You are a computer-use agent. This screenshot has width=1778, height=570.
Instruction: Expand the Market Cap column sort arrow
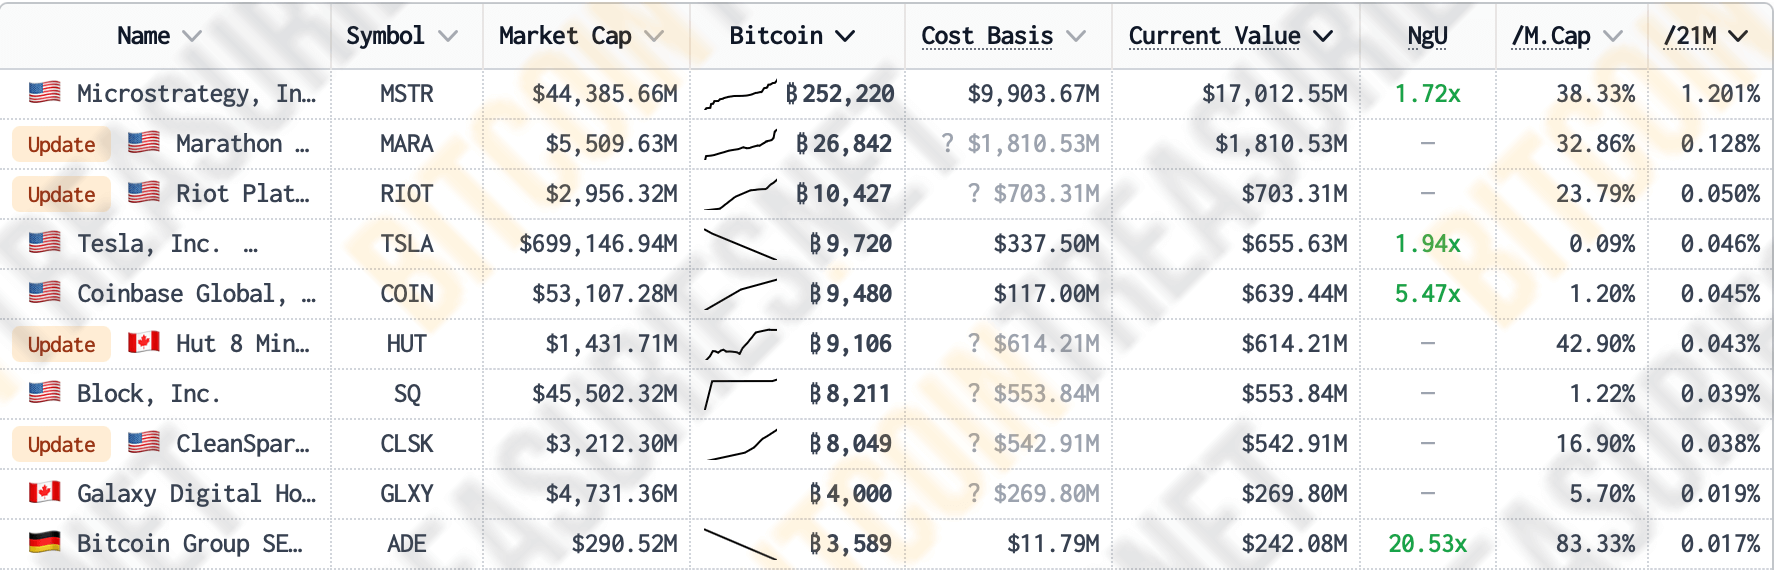[654, 36]
